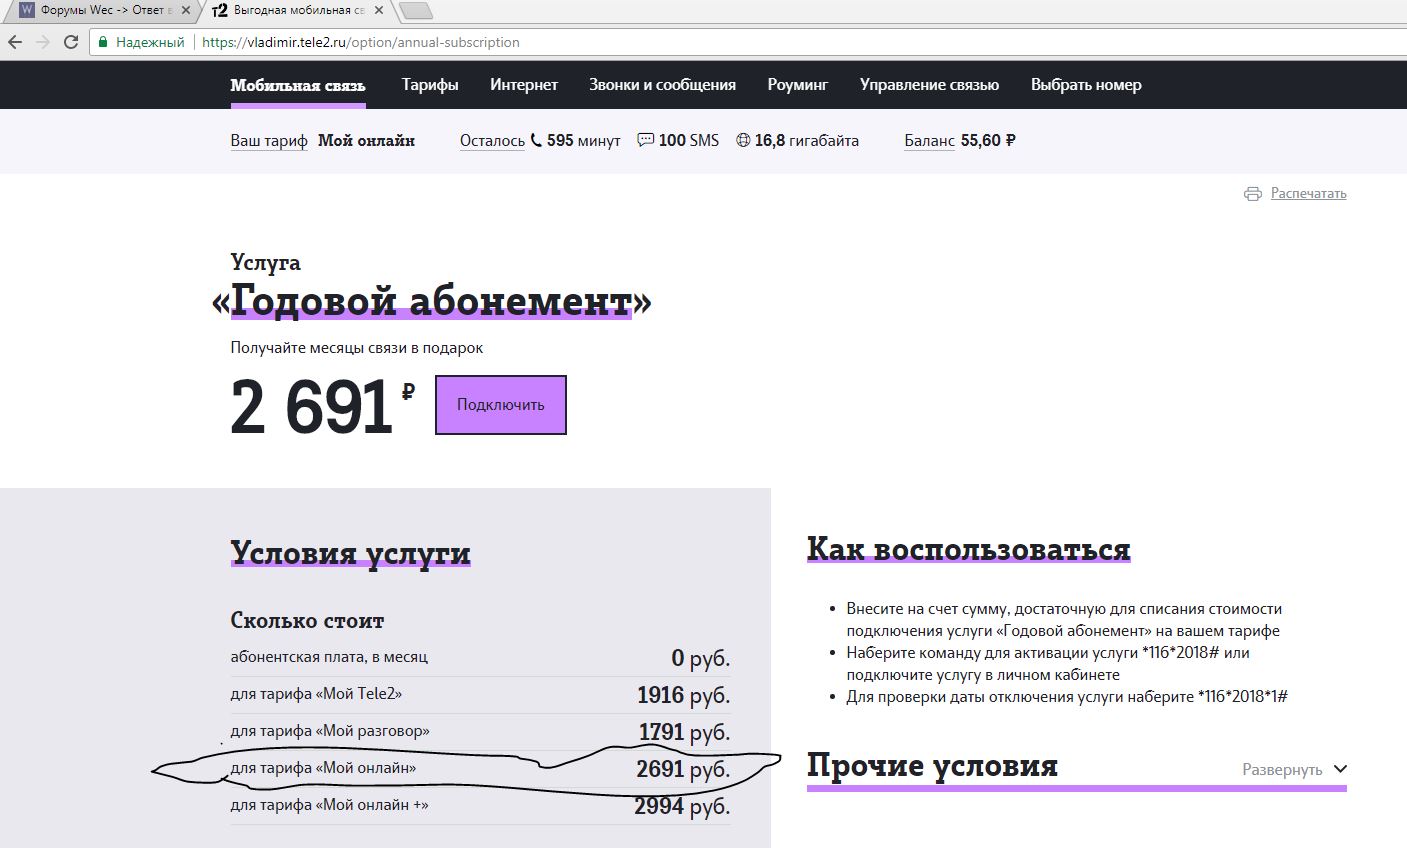Open the Тарифы menu
Viewport: 1407px width, 848px height.
pyautogui.click(x=430, y=85)
